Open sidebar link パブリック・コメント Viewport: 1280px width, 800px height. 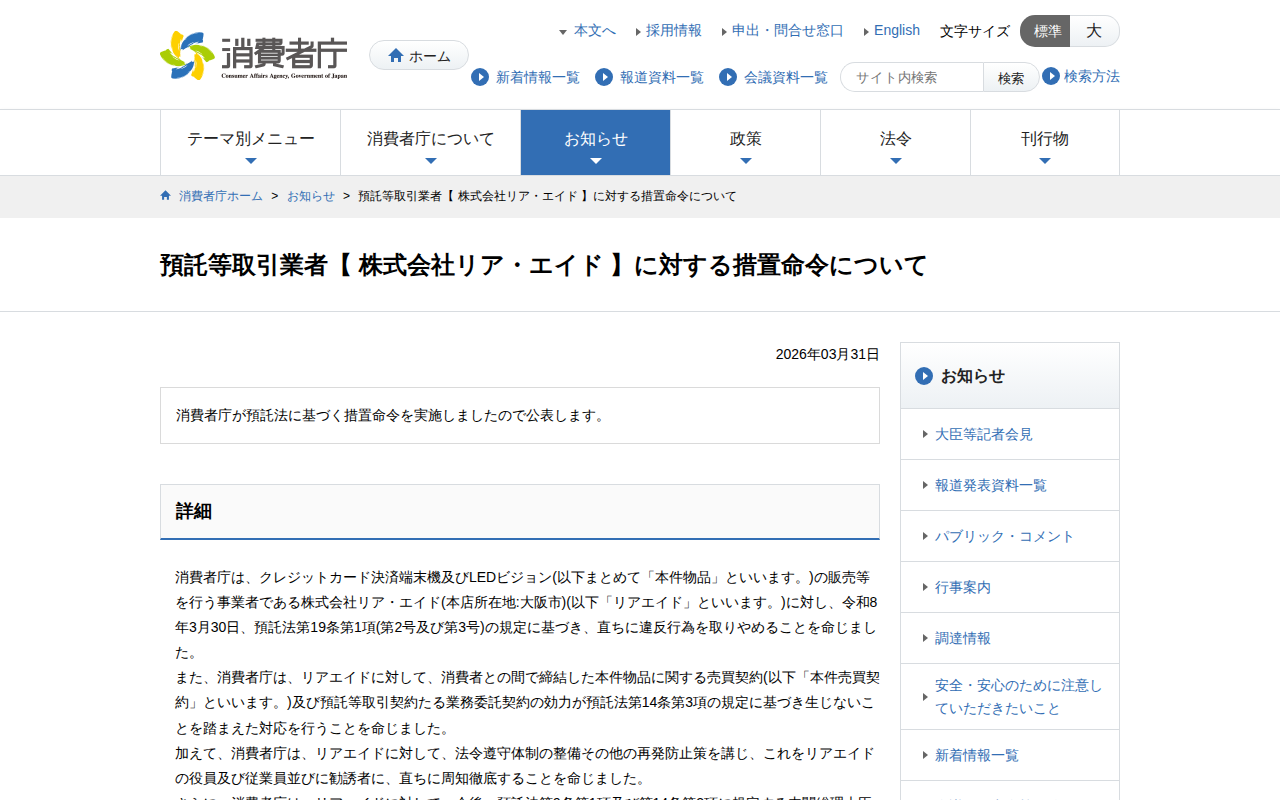[x=1005, y=536]
